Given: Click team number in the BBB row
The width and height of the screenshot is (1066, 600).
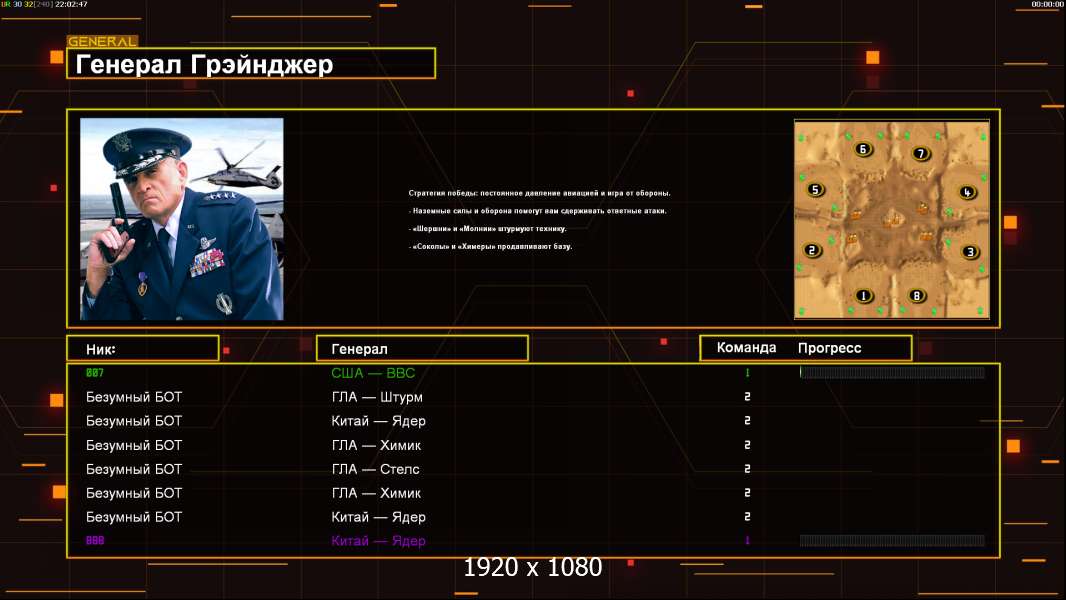Looking at the screenshot, I should [747, 541].
